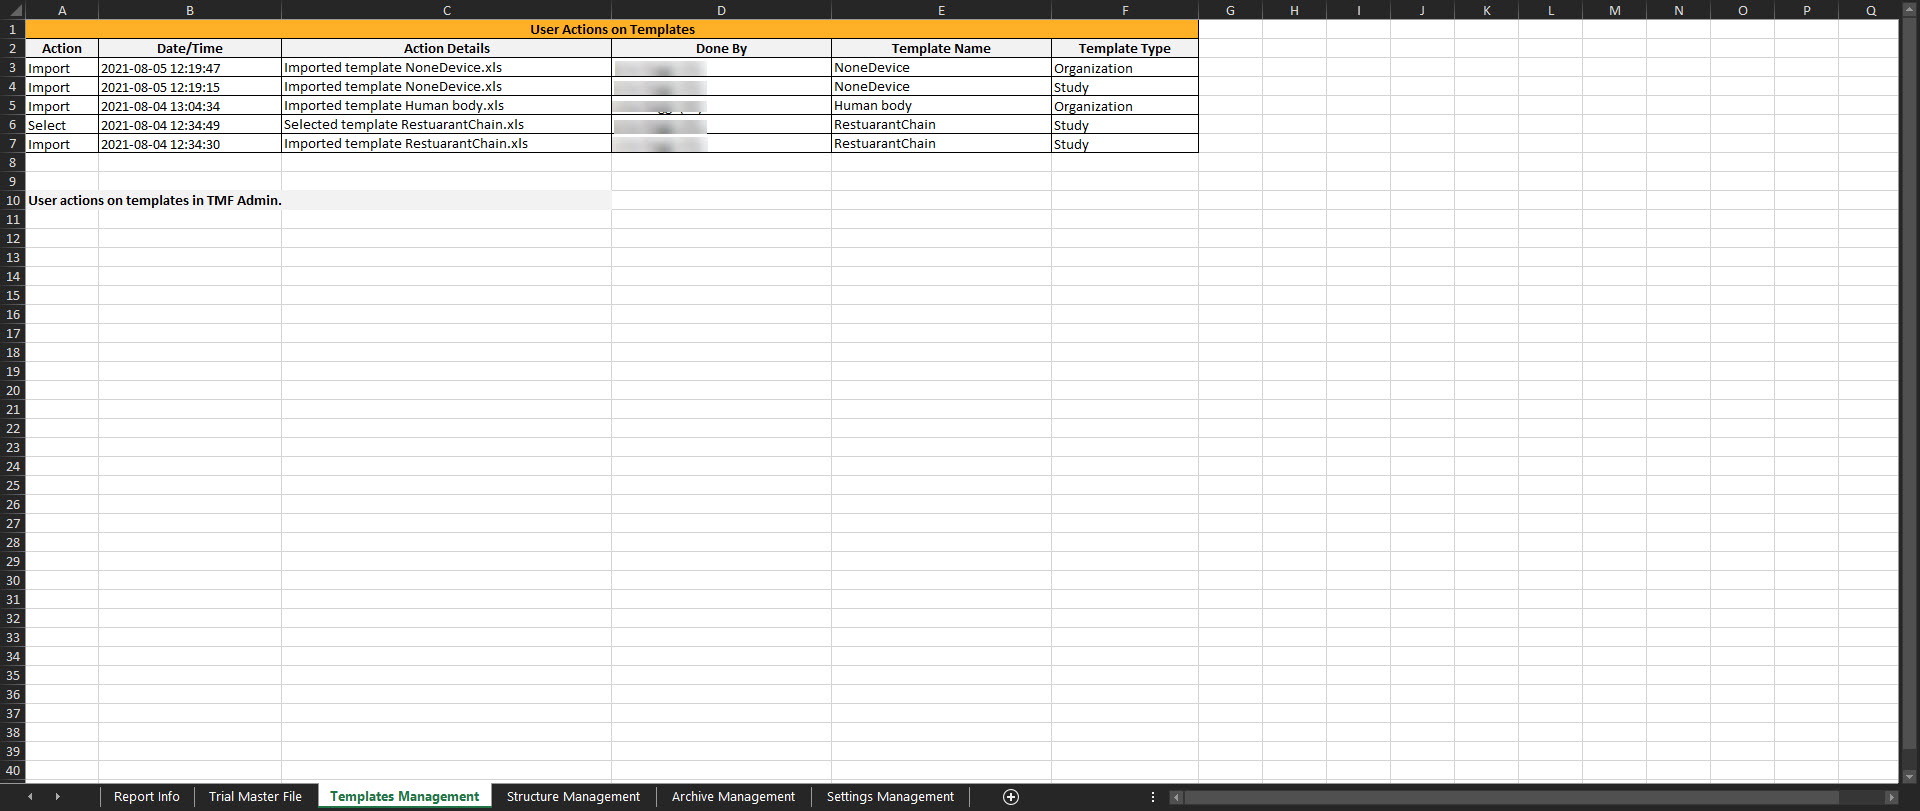Click the vertical scrollbar down arrow
The width and height of the screenshot is (1920, 811).
[1909, 776]
